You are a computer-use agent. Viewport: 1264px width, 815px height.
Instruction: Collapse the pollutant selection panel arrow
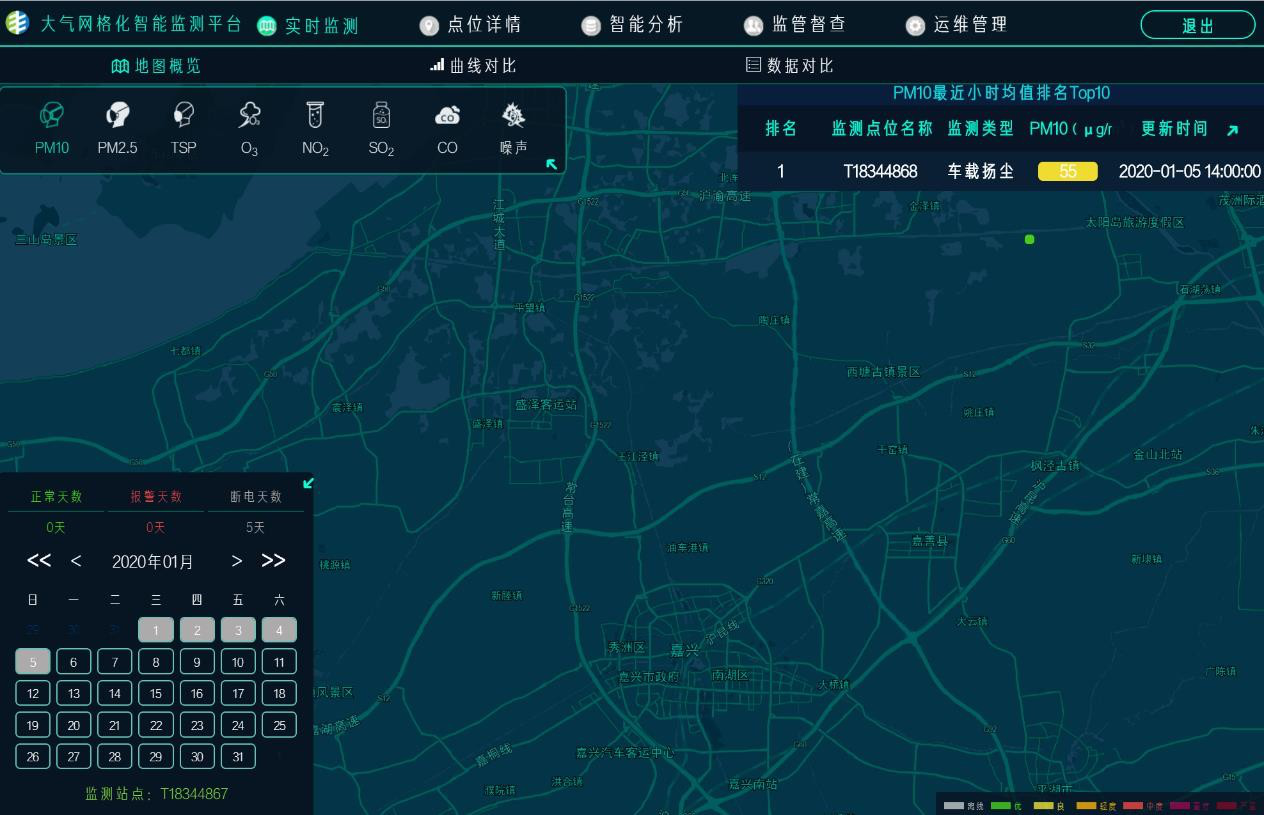click(x=551, y=165)
